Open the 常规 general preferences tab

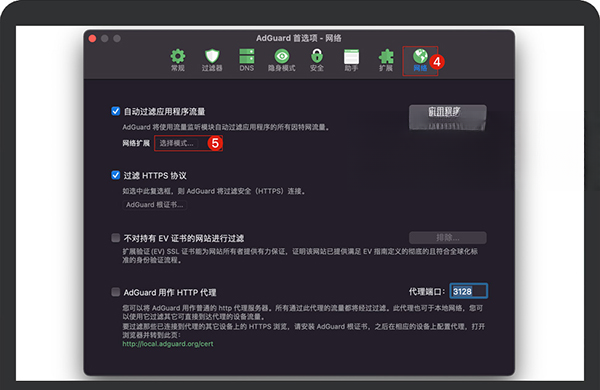click(x=178, y=60)
